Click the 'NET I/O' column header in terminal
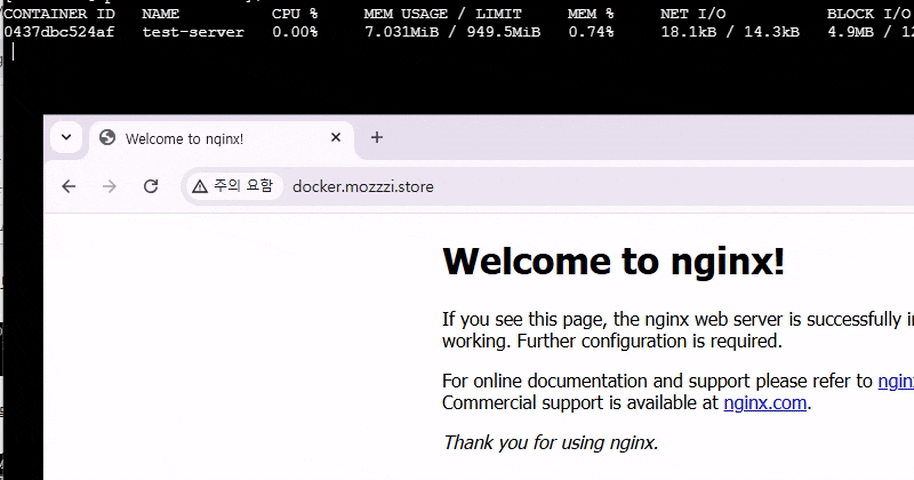 [x=693, y=13]
